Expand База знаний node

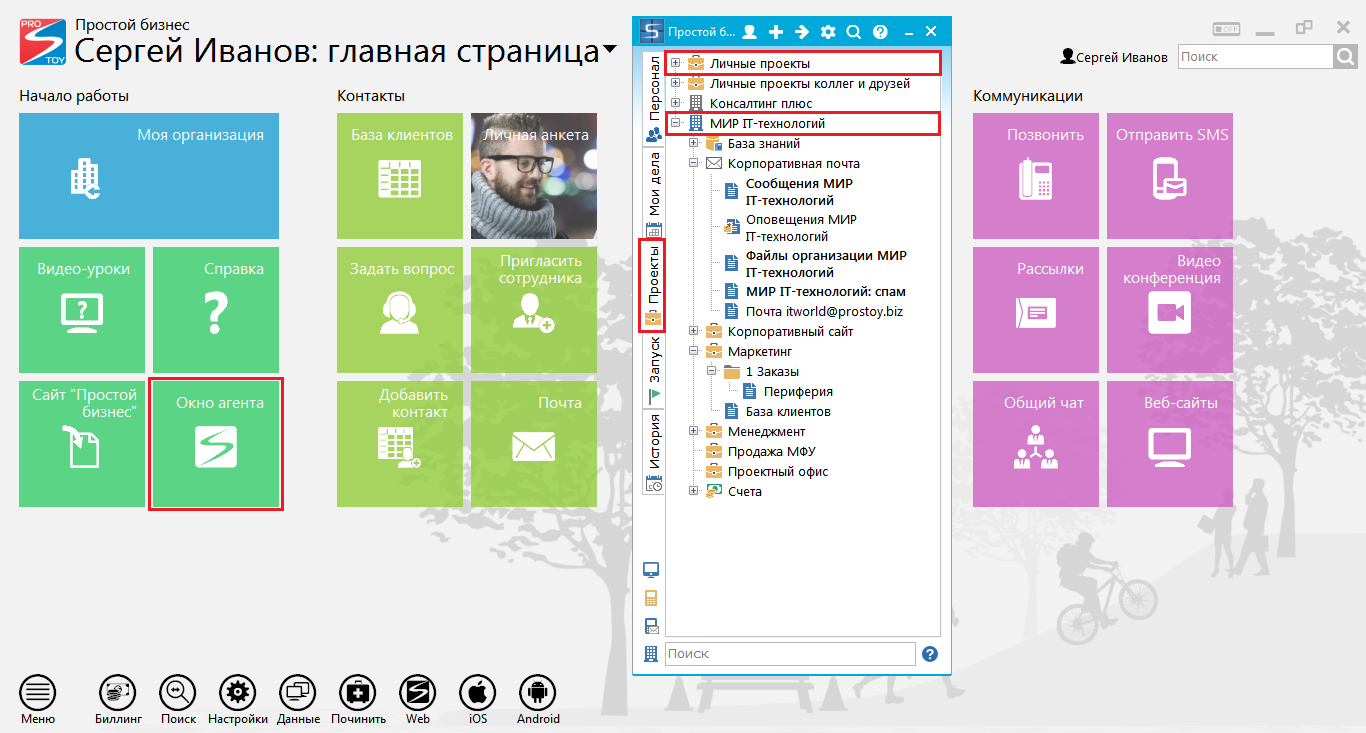point(694,143)
